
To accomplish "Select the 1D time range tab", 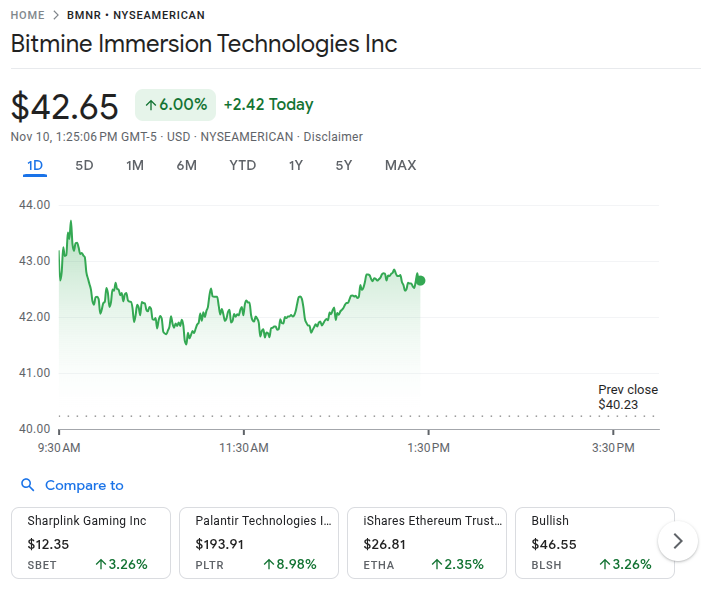I will pyautogui.click(x=35, y=165).
